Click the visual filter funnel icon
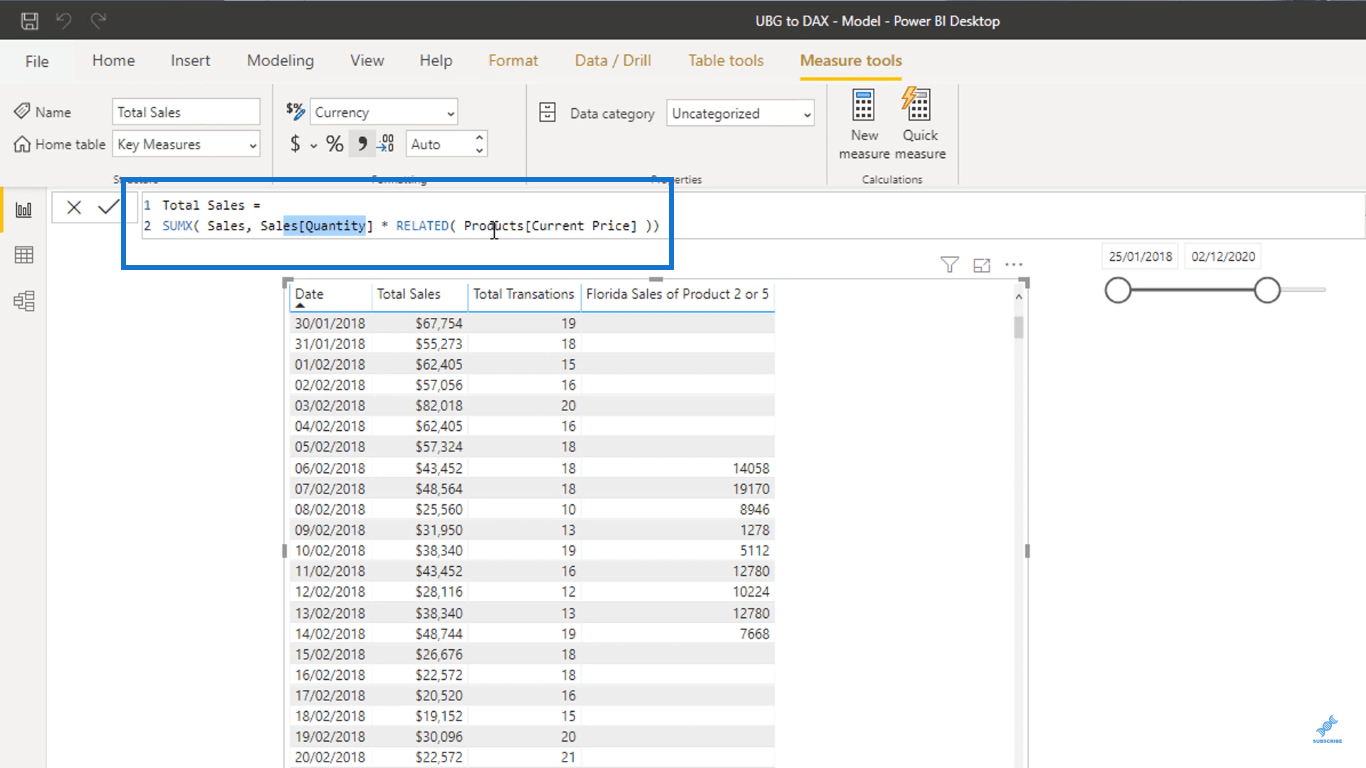The image size is (1366, 768). 950,265
